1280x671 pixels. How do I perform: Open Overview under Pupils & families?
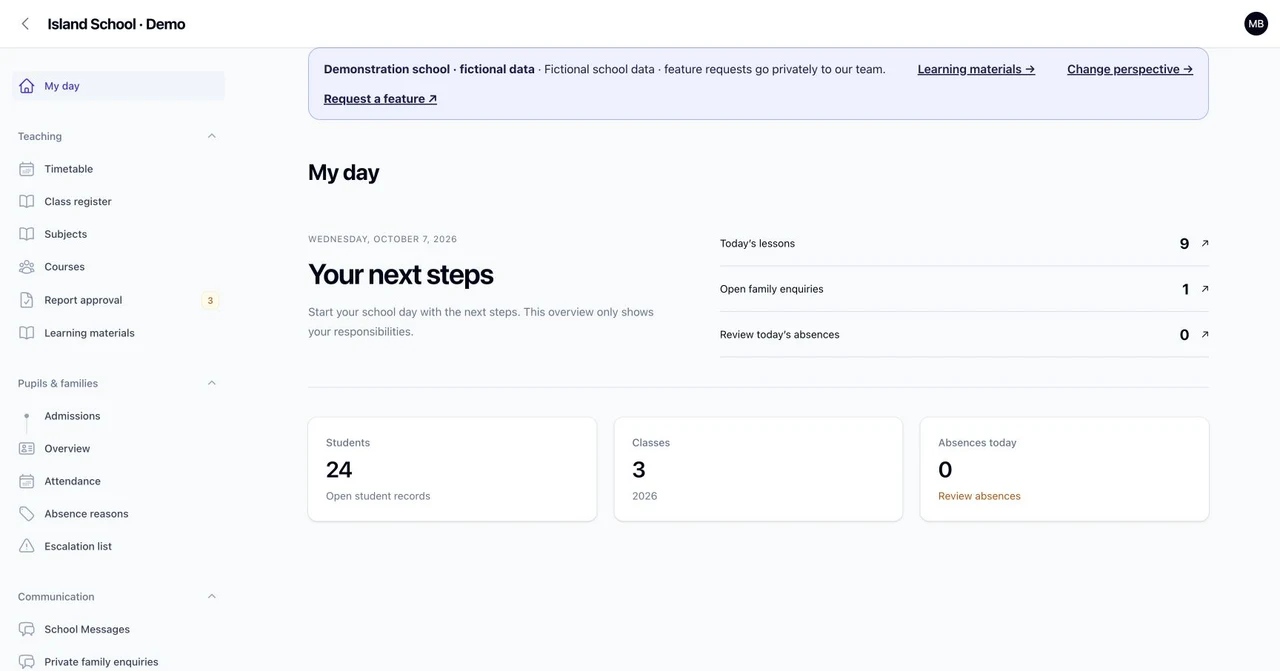[118, 449]
